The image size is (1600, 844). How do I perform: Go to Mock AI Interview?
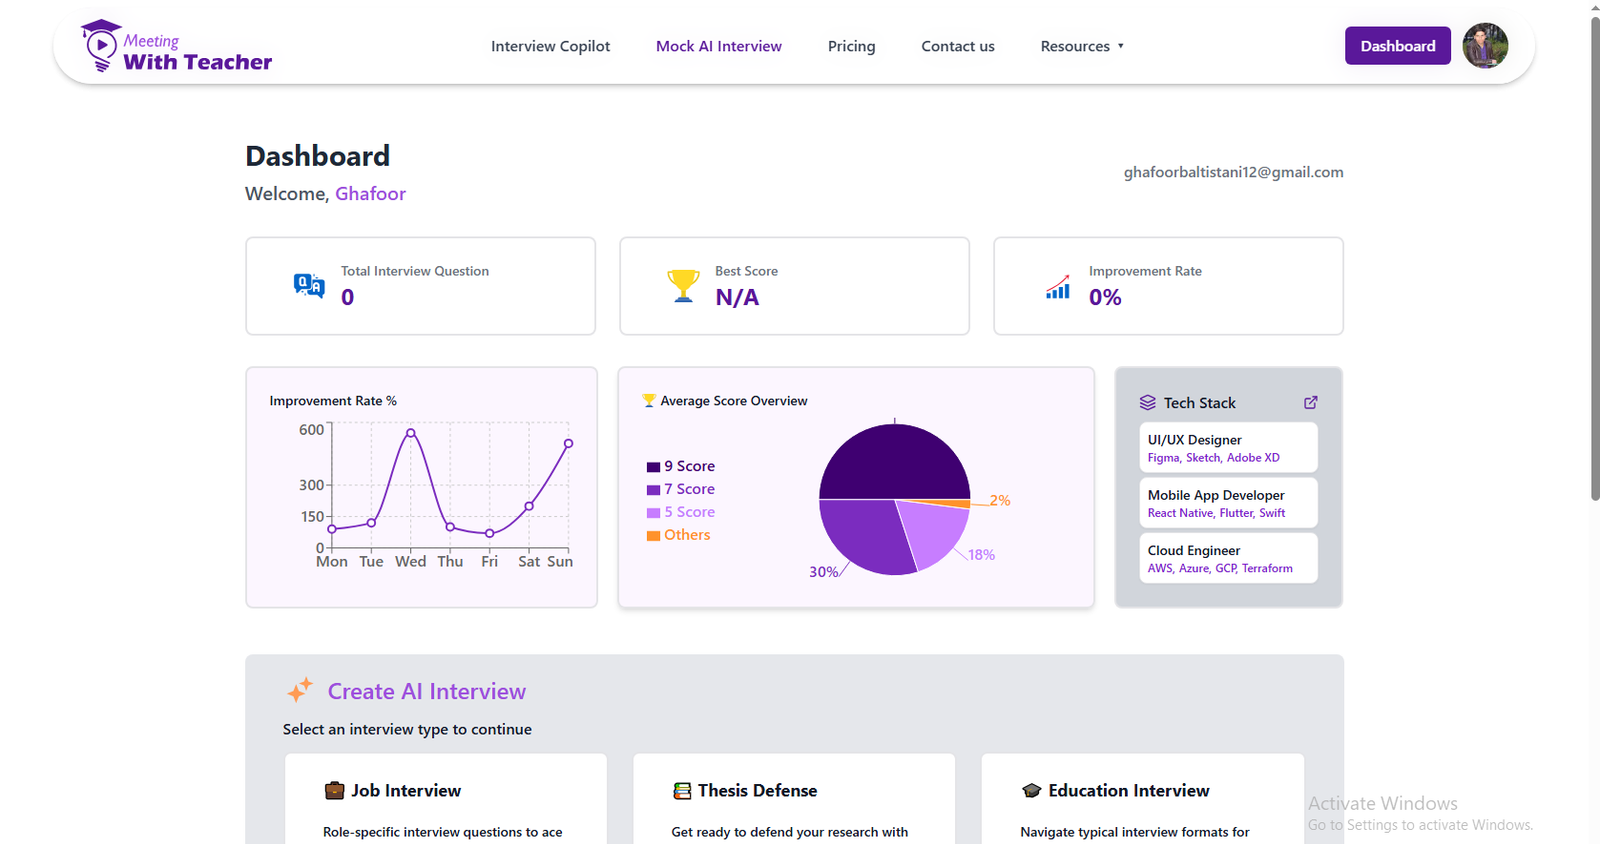coord(718,46)
